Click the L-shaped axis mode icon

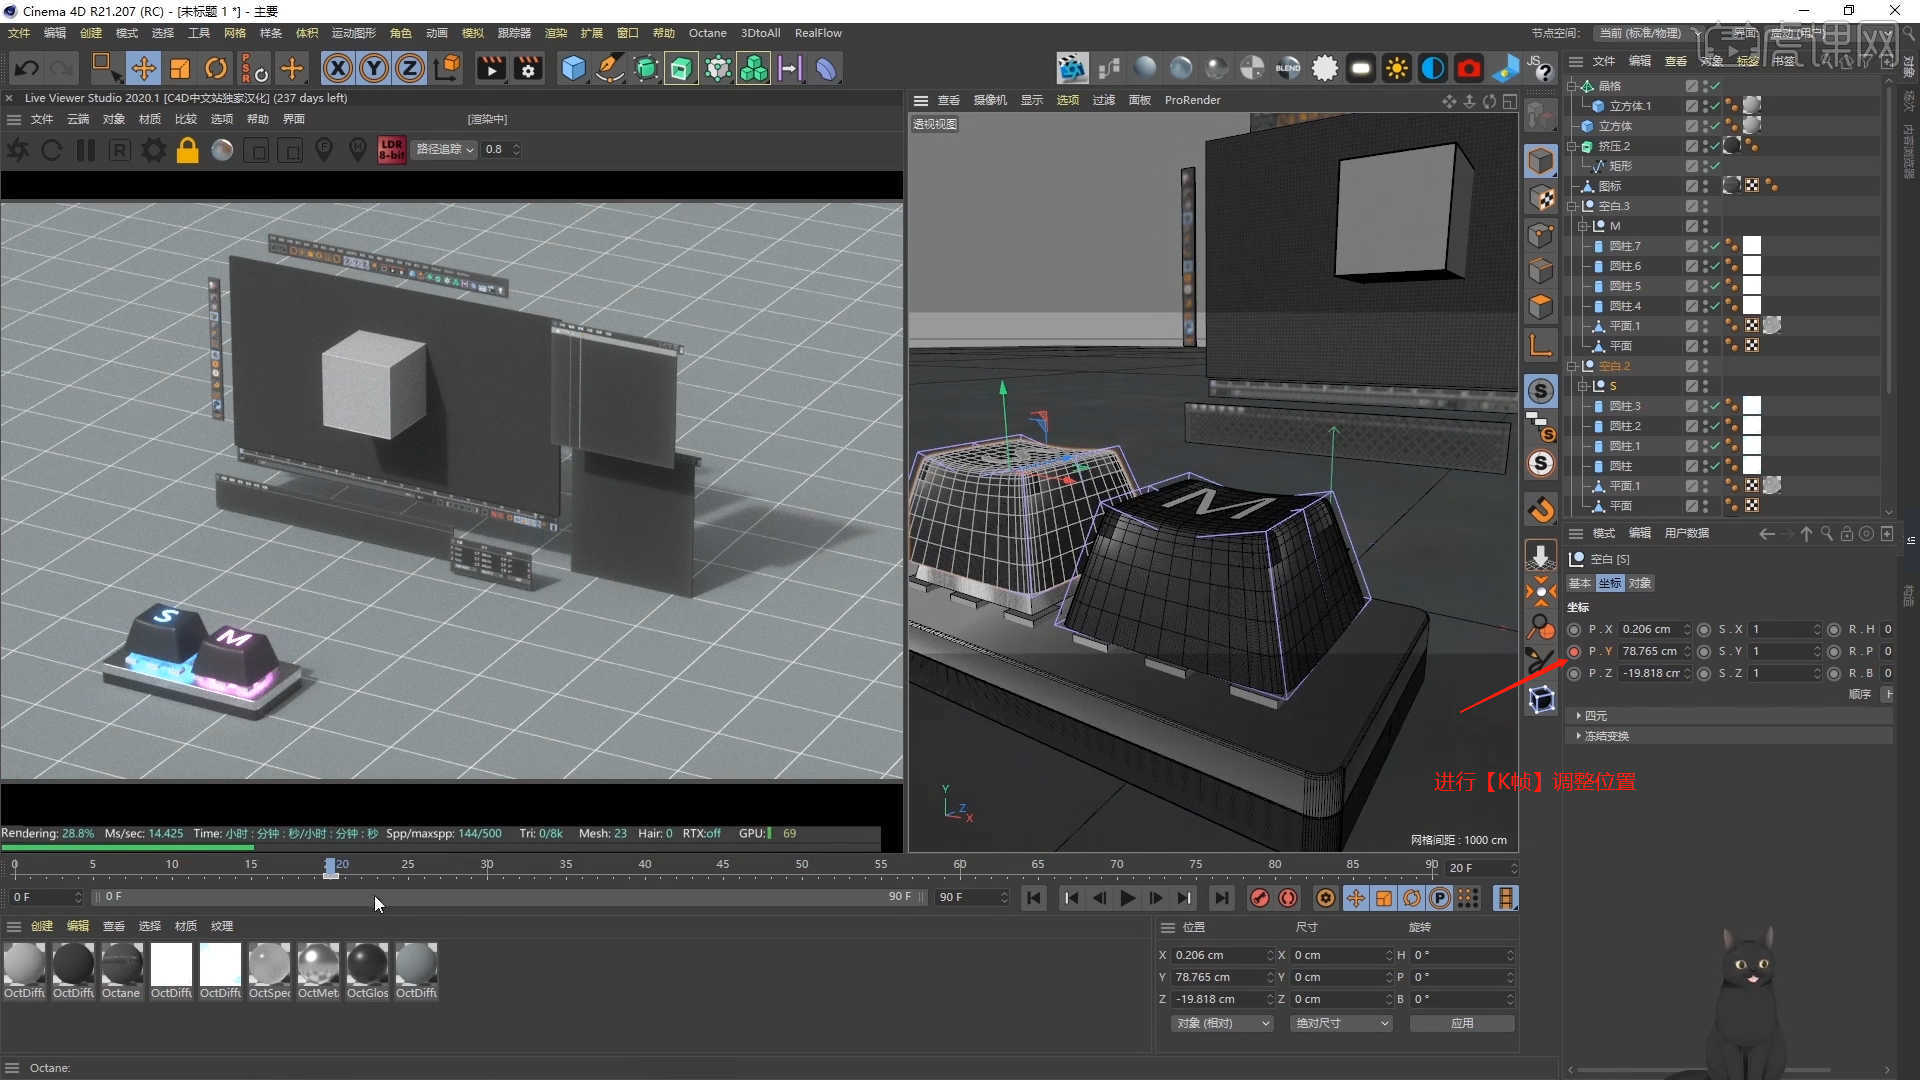[1541, 346]
